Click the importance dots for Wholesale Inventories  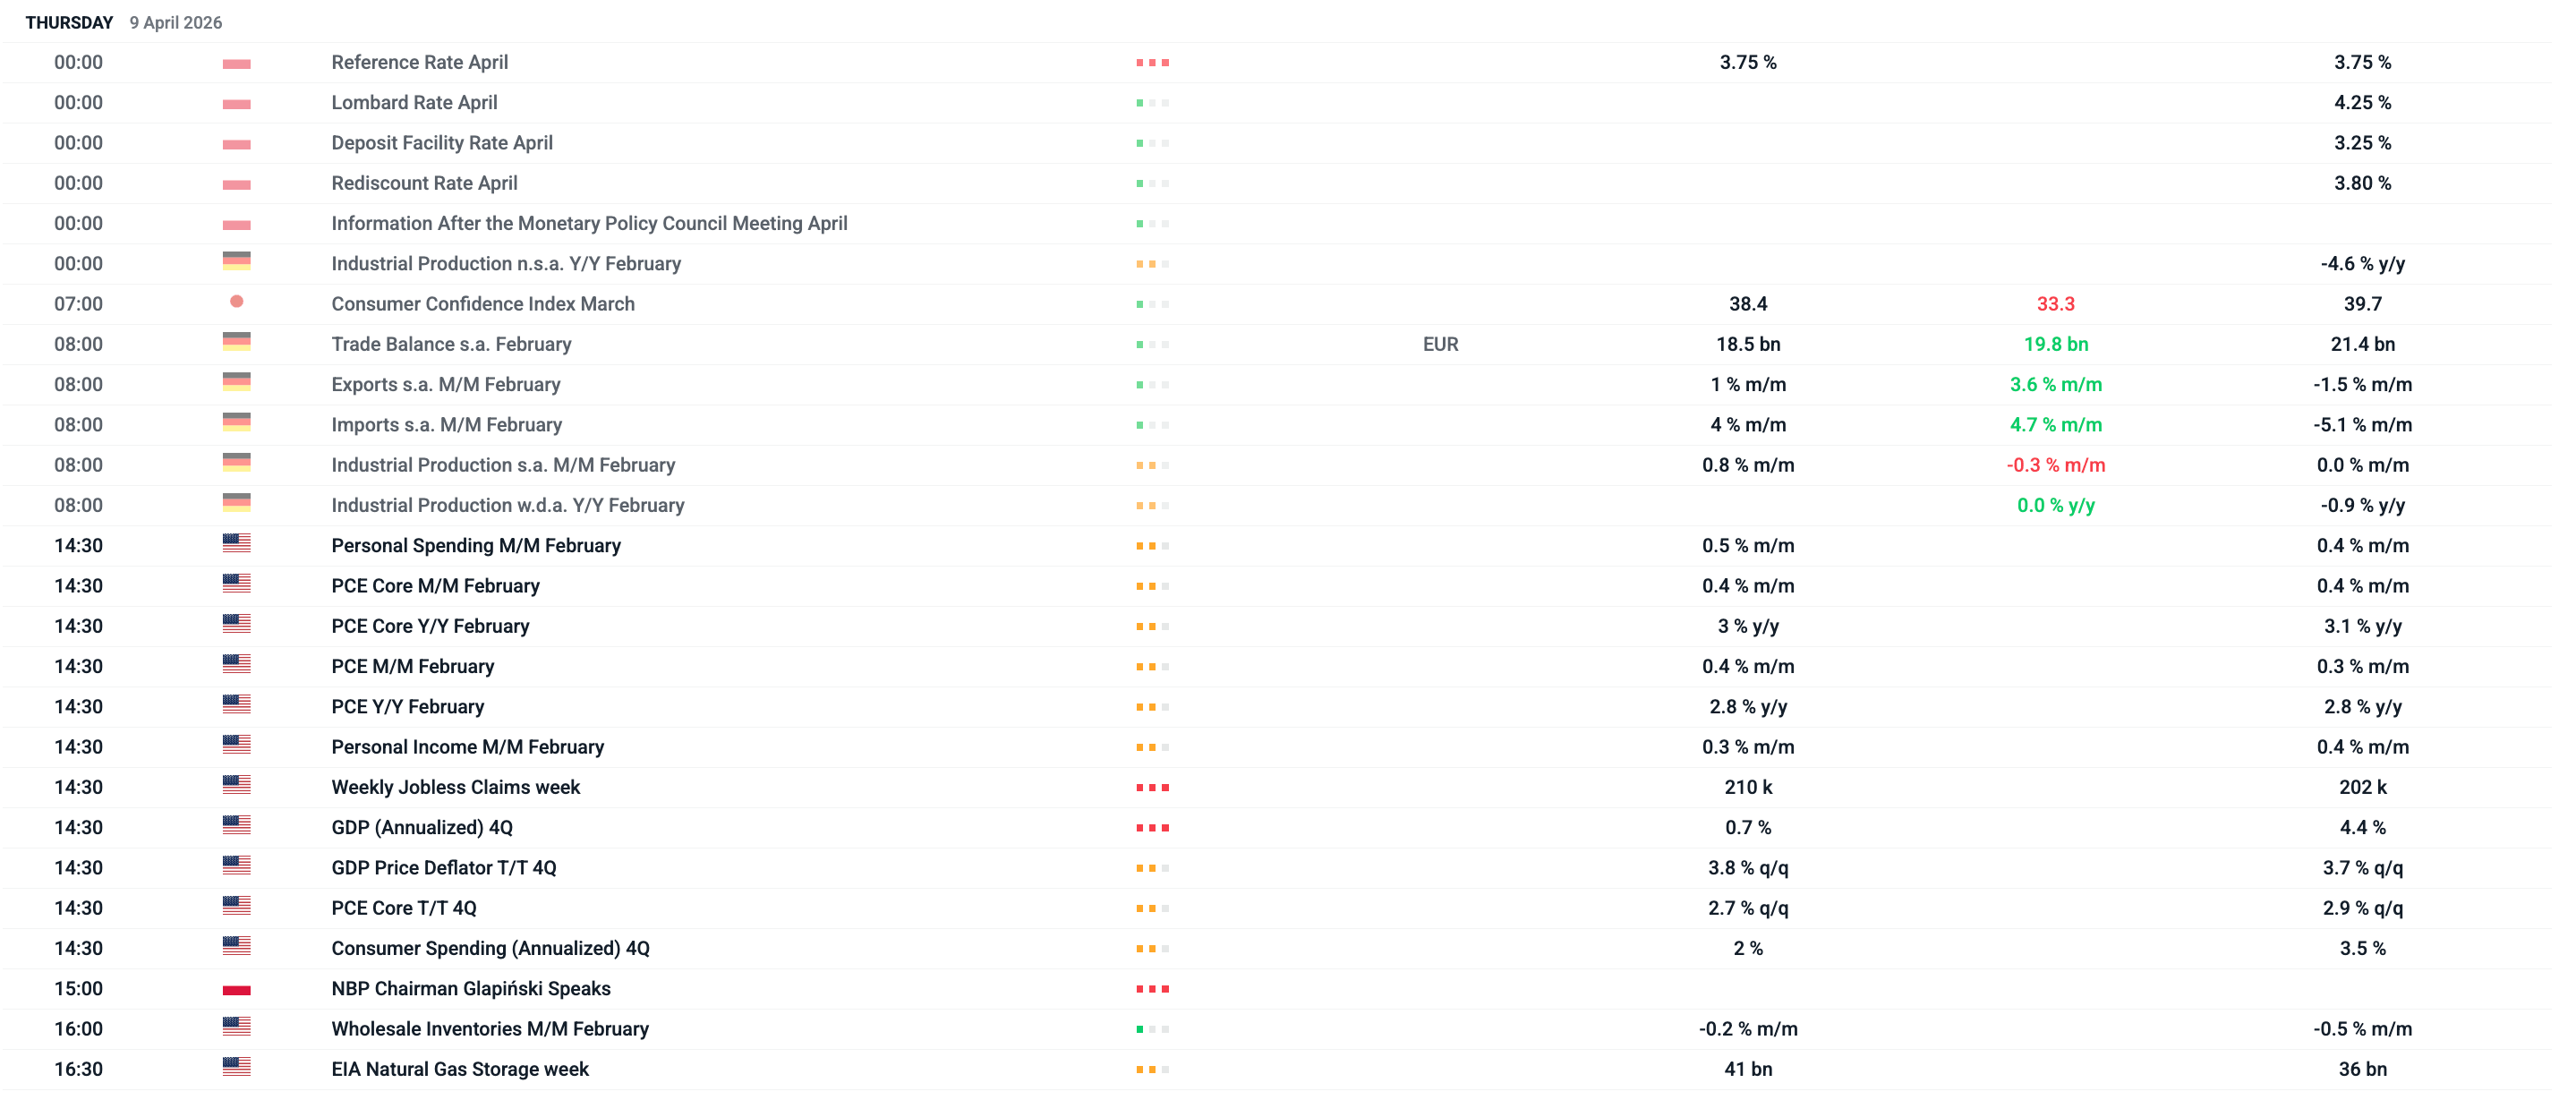click(x=1152, y=1029)
